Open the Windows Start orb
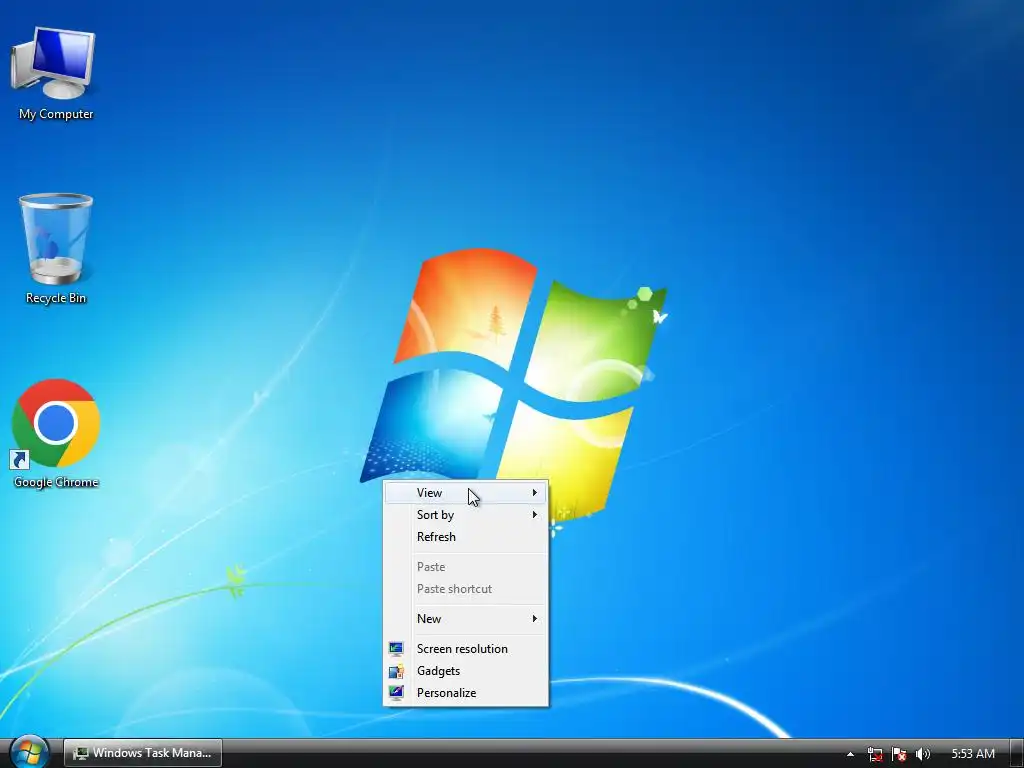 tap(28, 752)
